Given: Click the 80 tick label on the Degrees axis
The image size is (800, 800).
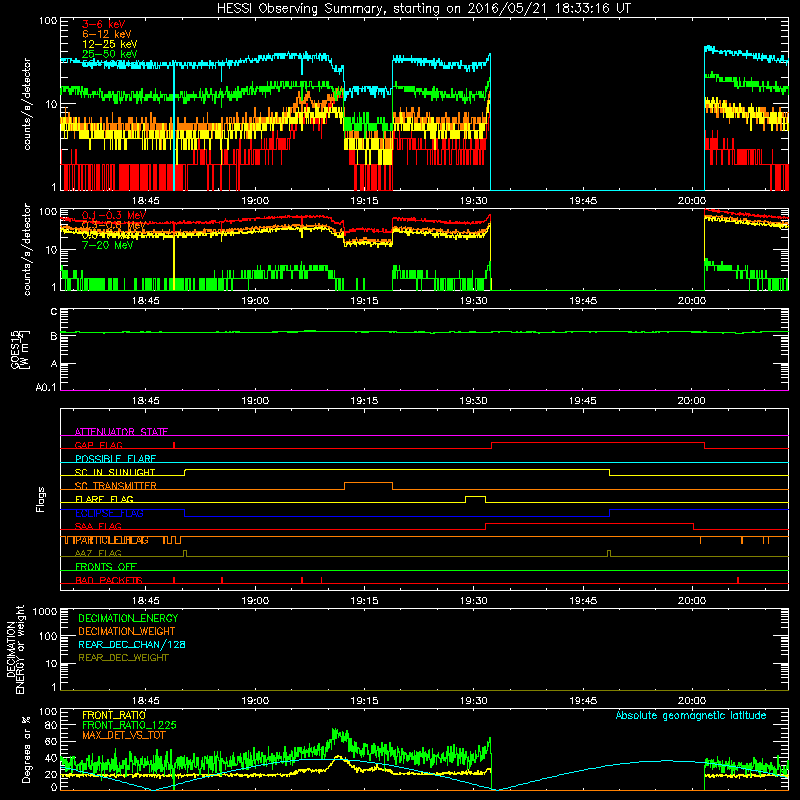Looking at the screenshot, I should 51,725.
